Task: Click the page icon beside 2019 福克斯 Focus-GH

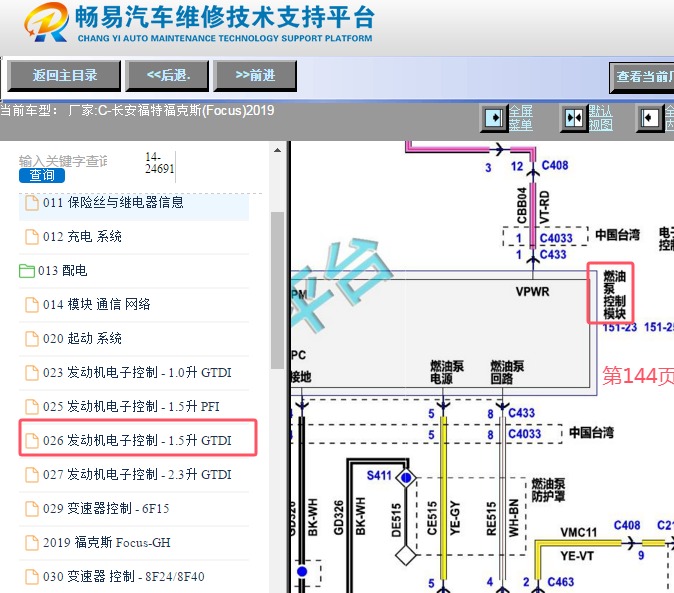Action: point(31,542)
